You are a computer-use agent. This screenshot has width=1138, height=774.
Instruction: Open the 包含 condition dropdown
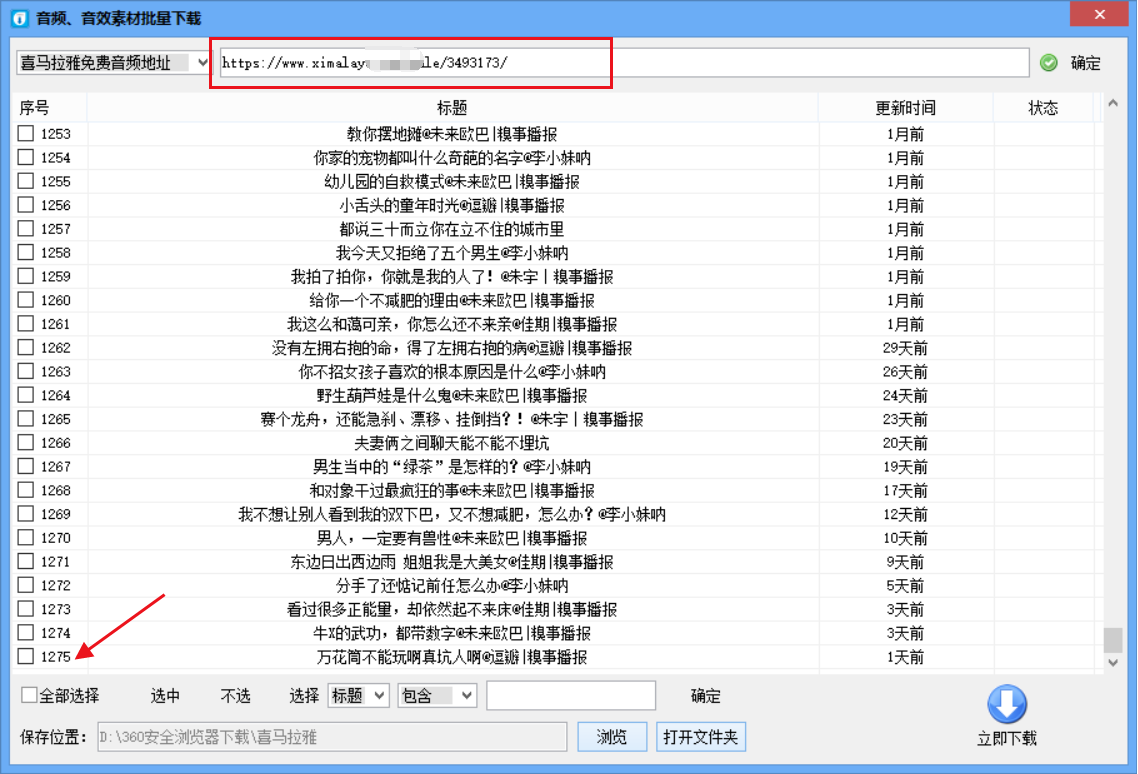coord(437,696)
